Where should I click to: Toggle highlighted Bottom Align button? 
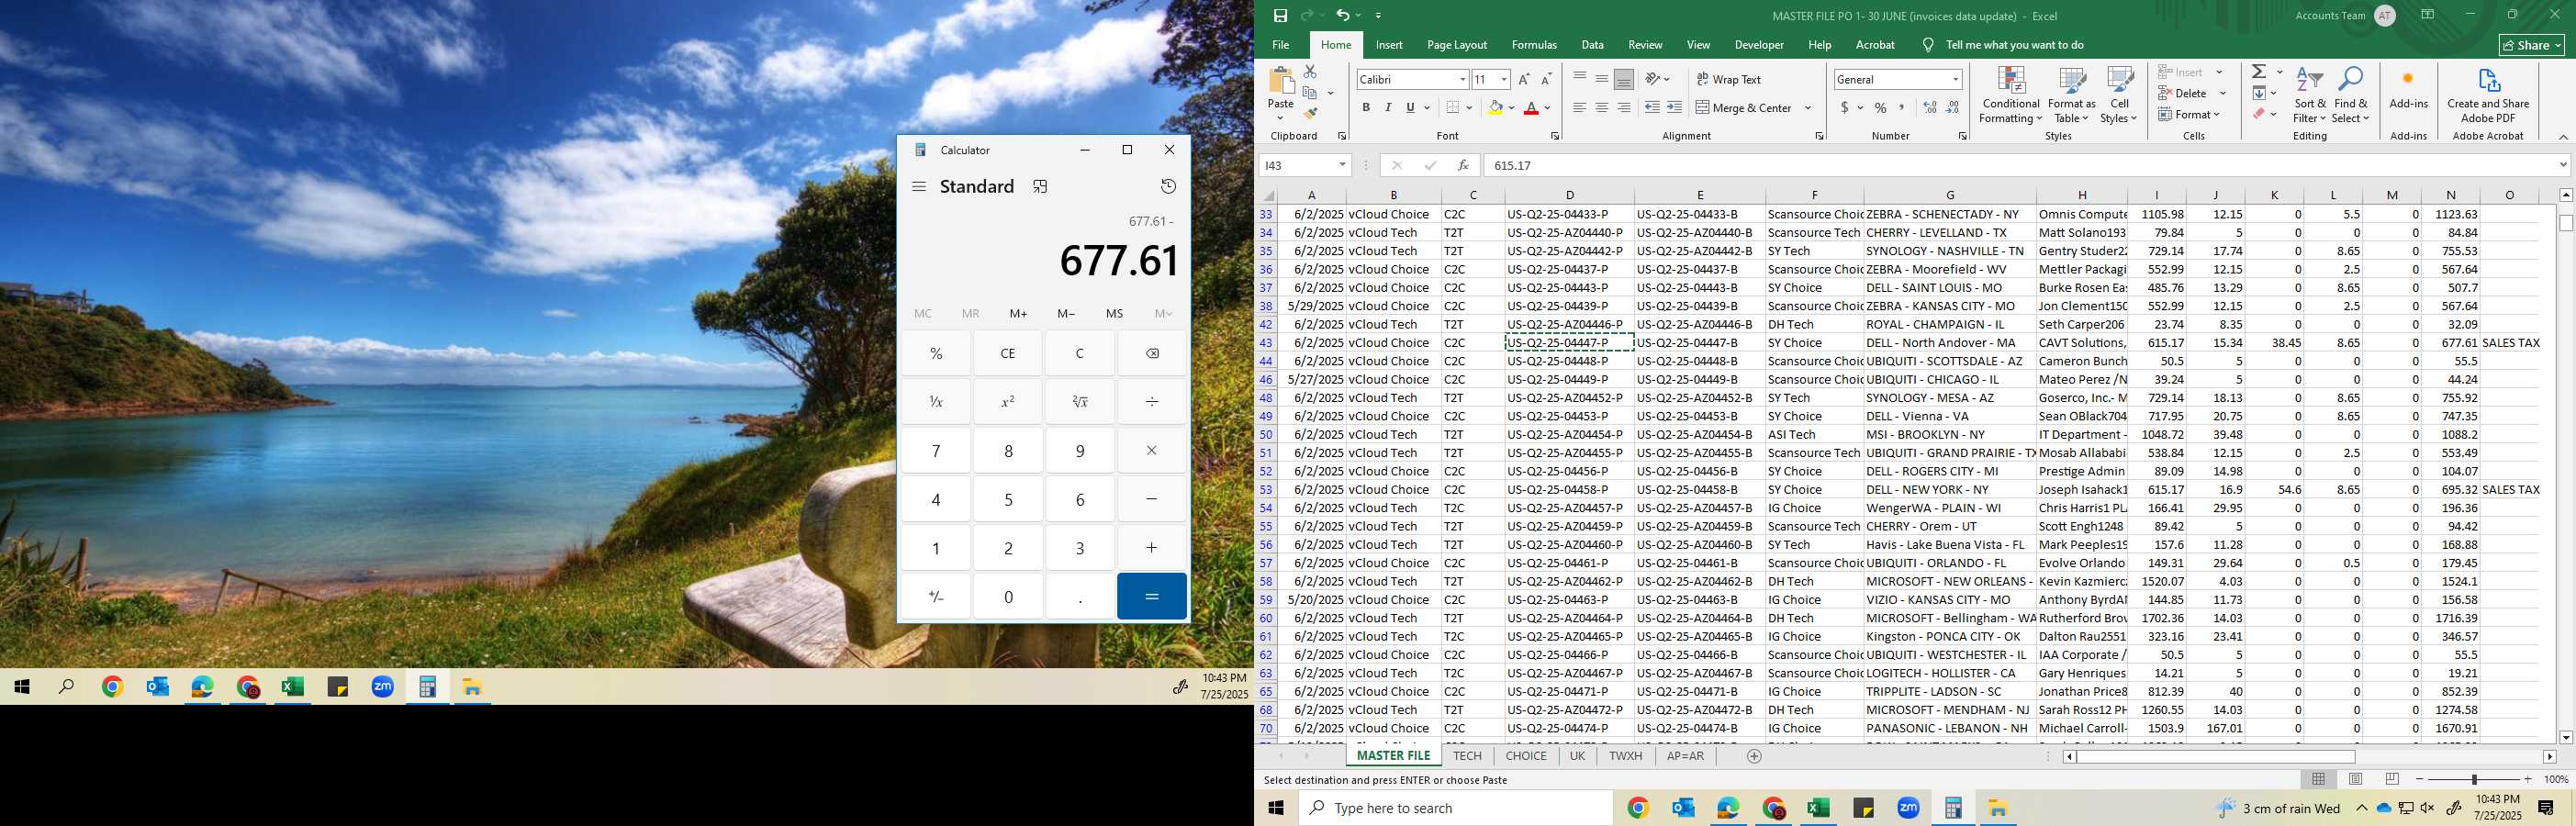pyautogui.click(x=1624, y=79)
